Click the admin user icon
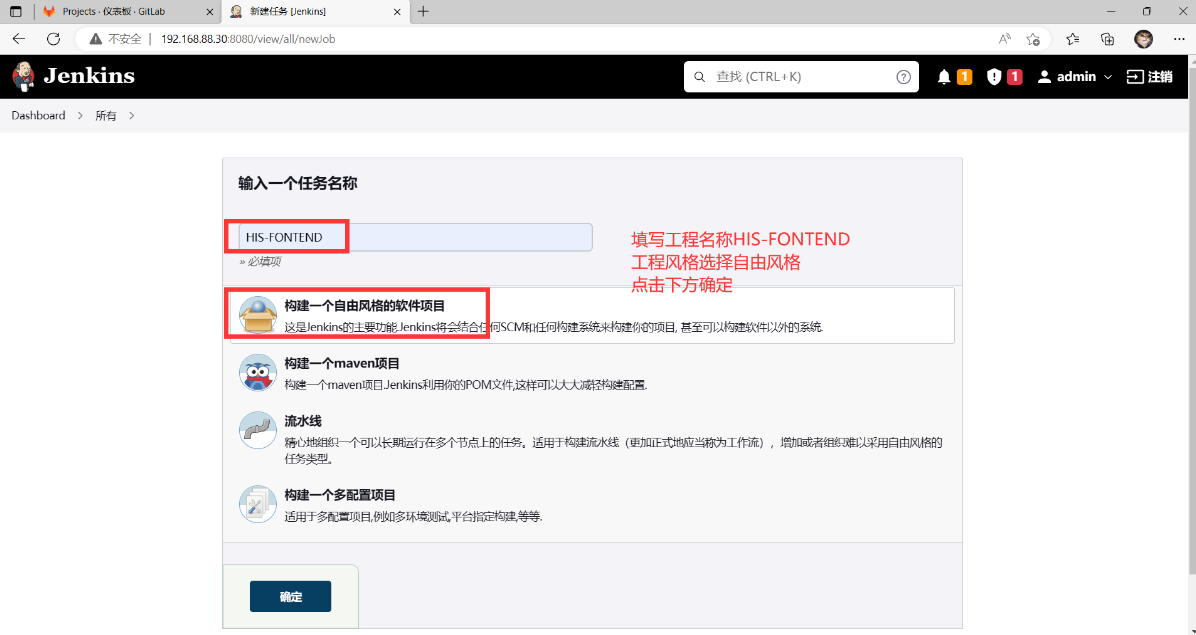 pos(1044,77)
